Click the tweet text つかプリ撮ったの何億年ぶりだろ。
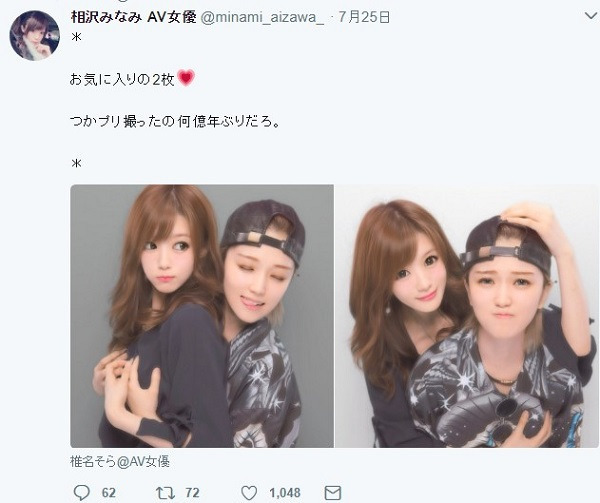The width and height of the screenshot is (600, 503). click(176, 122)
